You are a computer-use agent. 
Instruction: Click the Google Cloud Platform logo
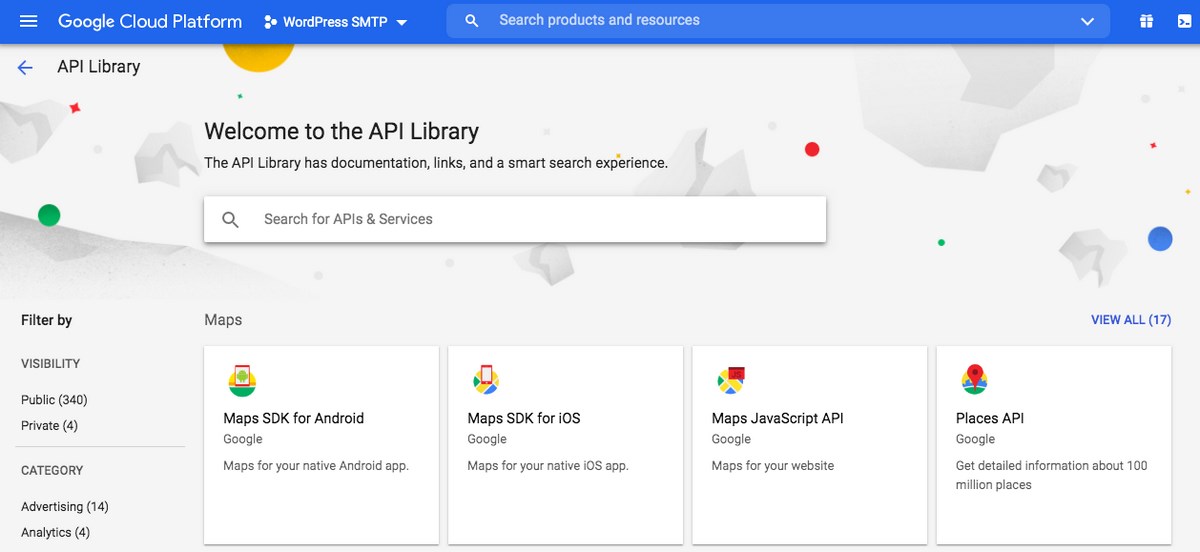pyautogui.click(x=150, y=21)
